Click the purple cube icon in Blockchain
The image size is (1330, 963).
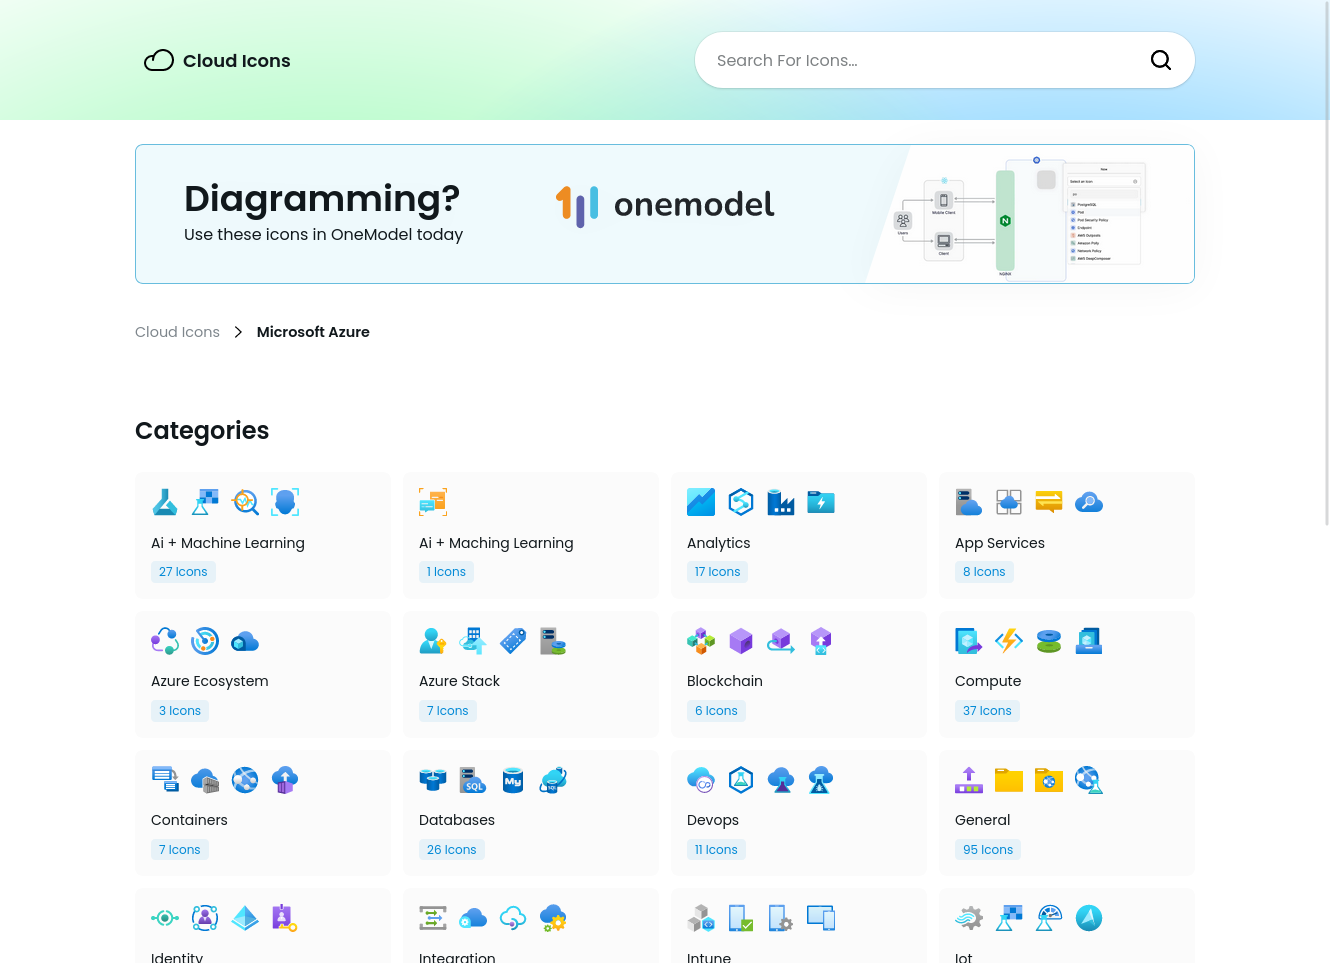point(741,641)
